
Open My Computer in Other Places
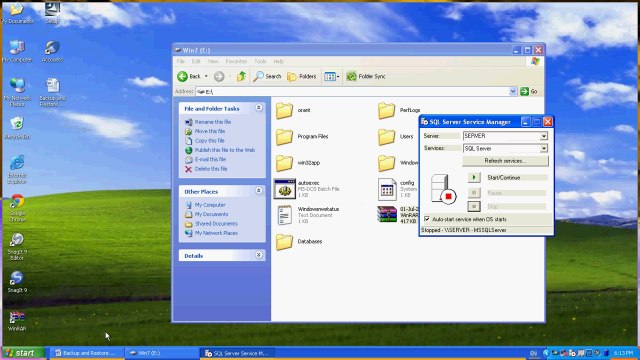coord(210,205)
